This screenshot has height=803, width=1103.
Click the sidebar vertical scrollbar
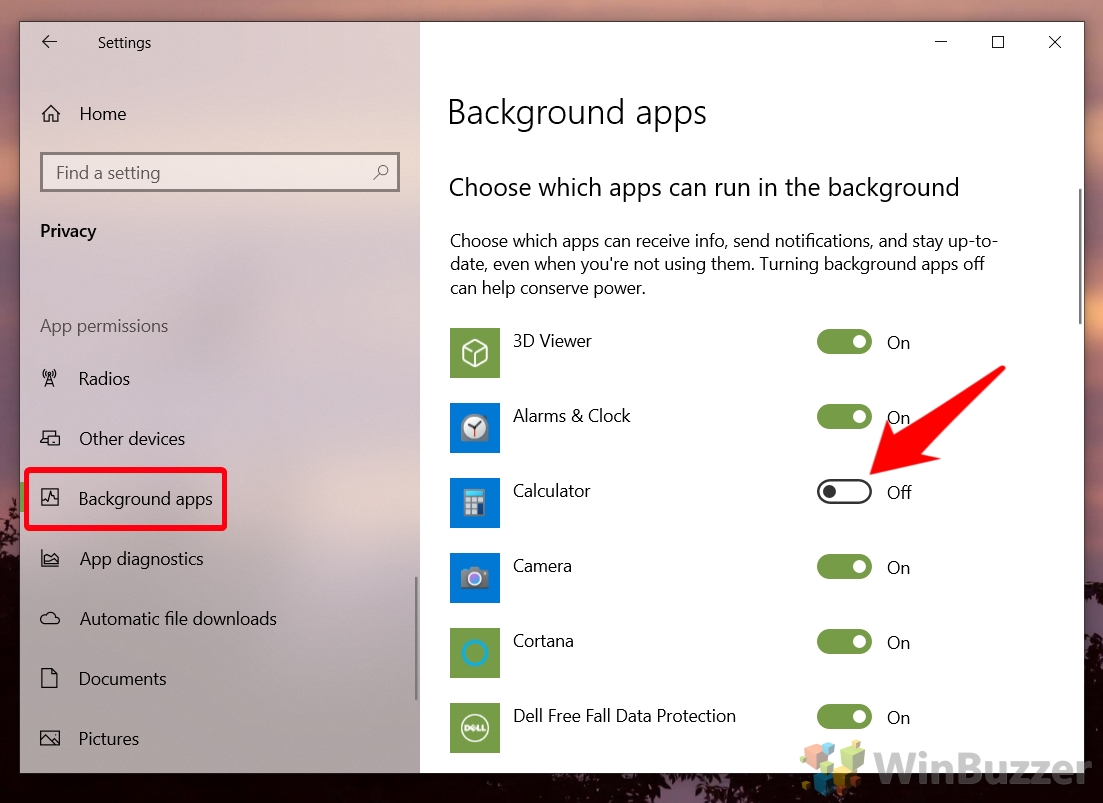pyautogui.click(x=416, y=638)
